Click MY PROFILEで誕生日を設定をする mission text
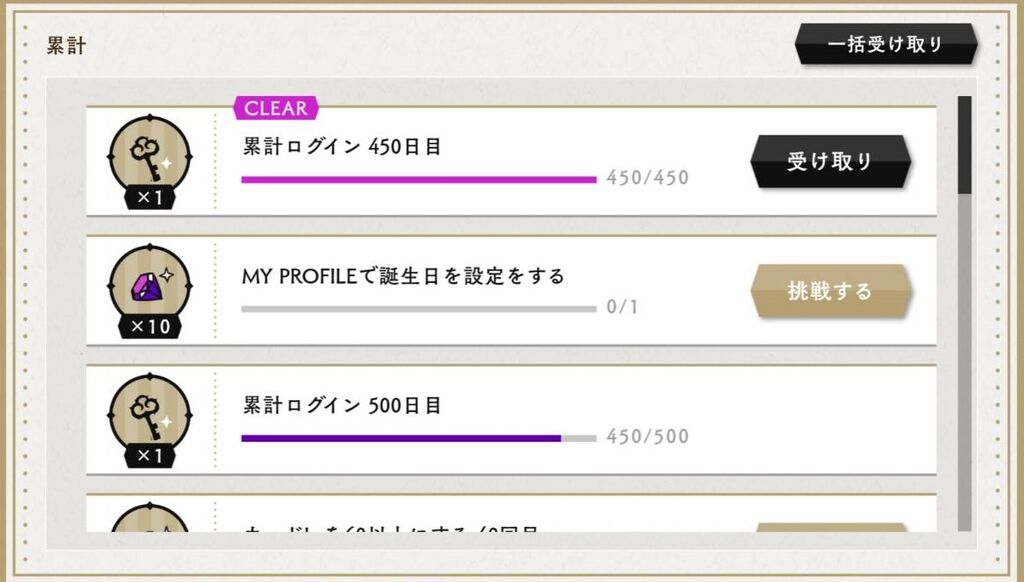 click(x=403, y=276)
